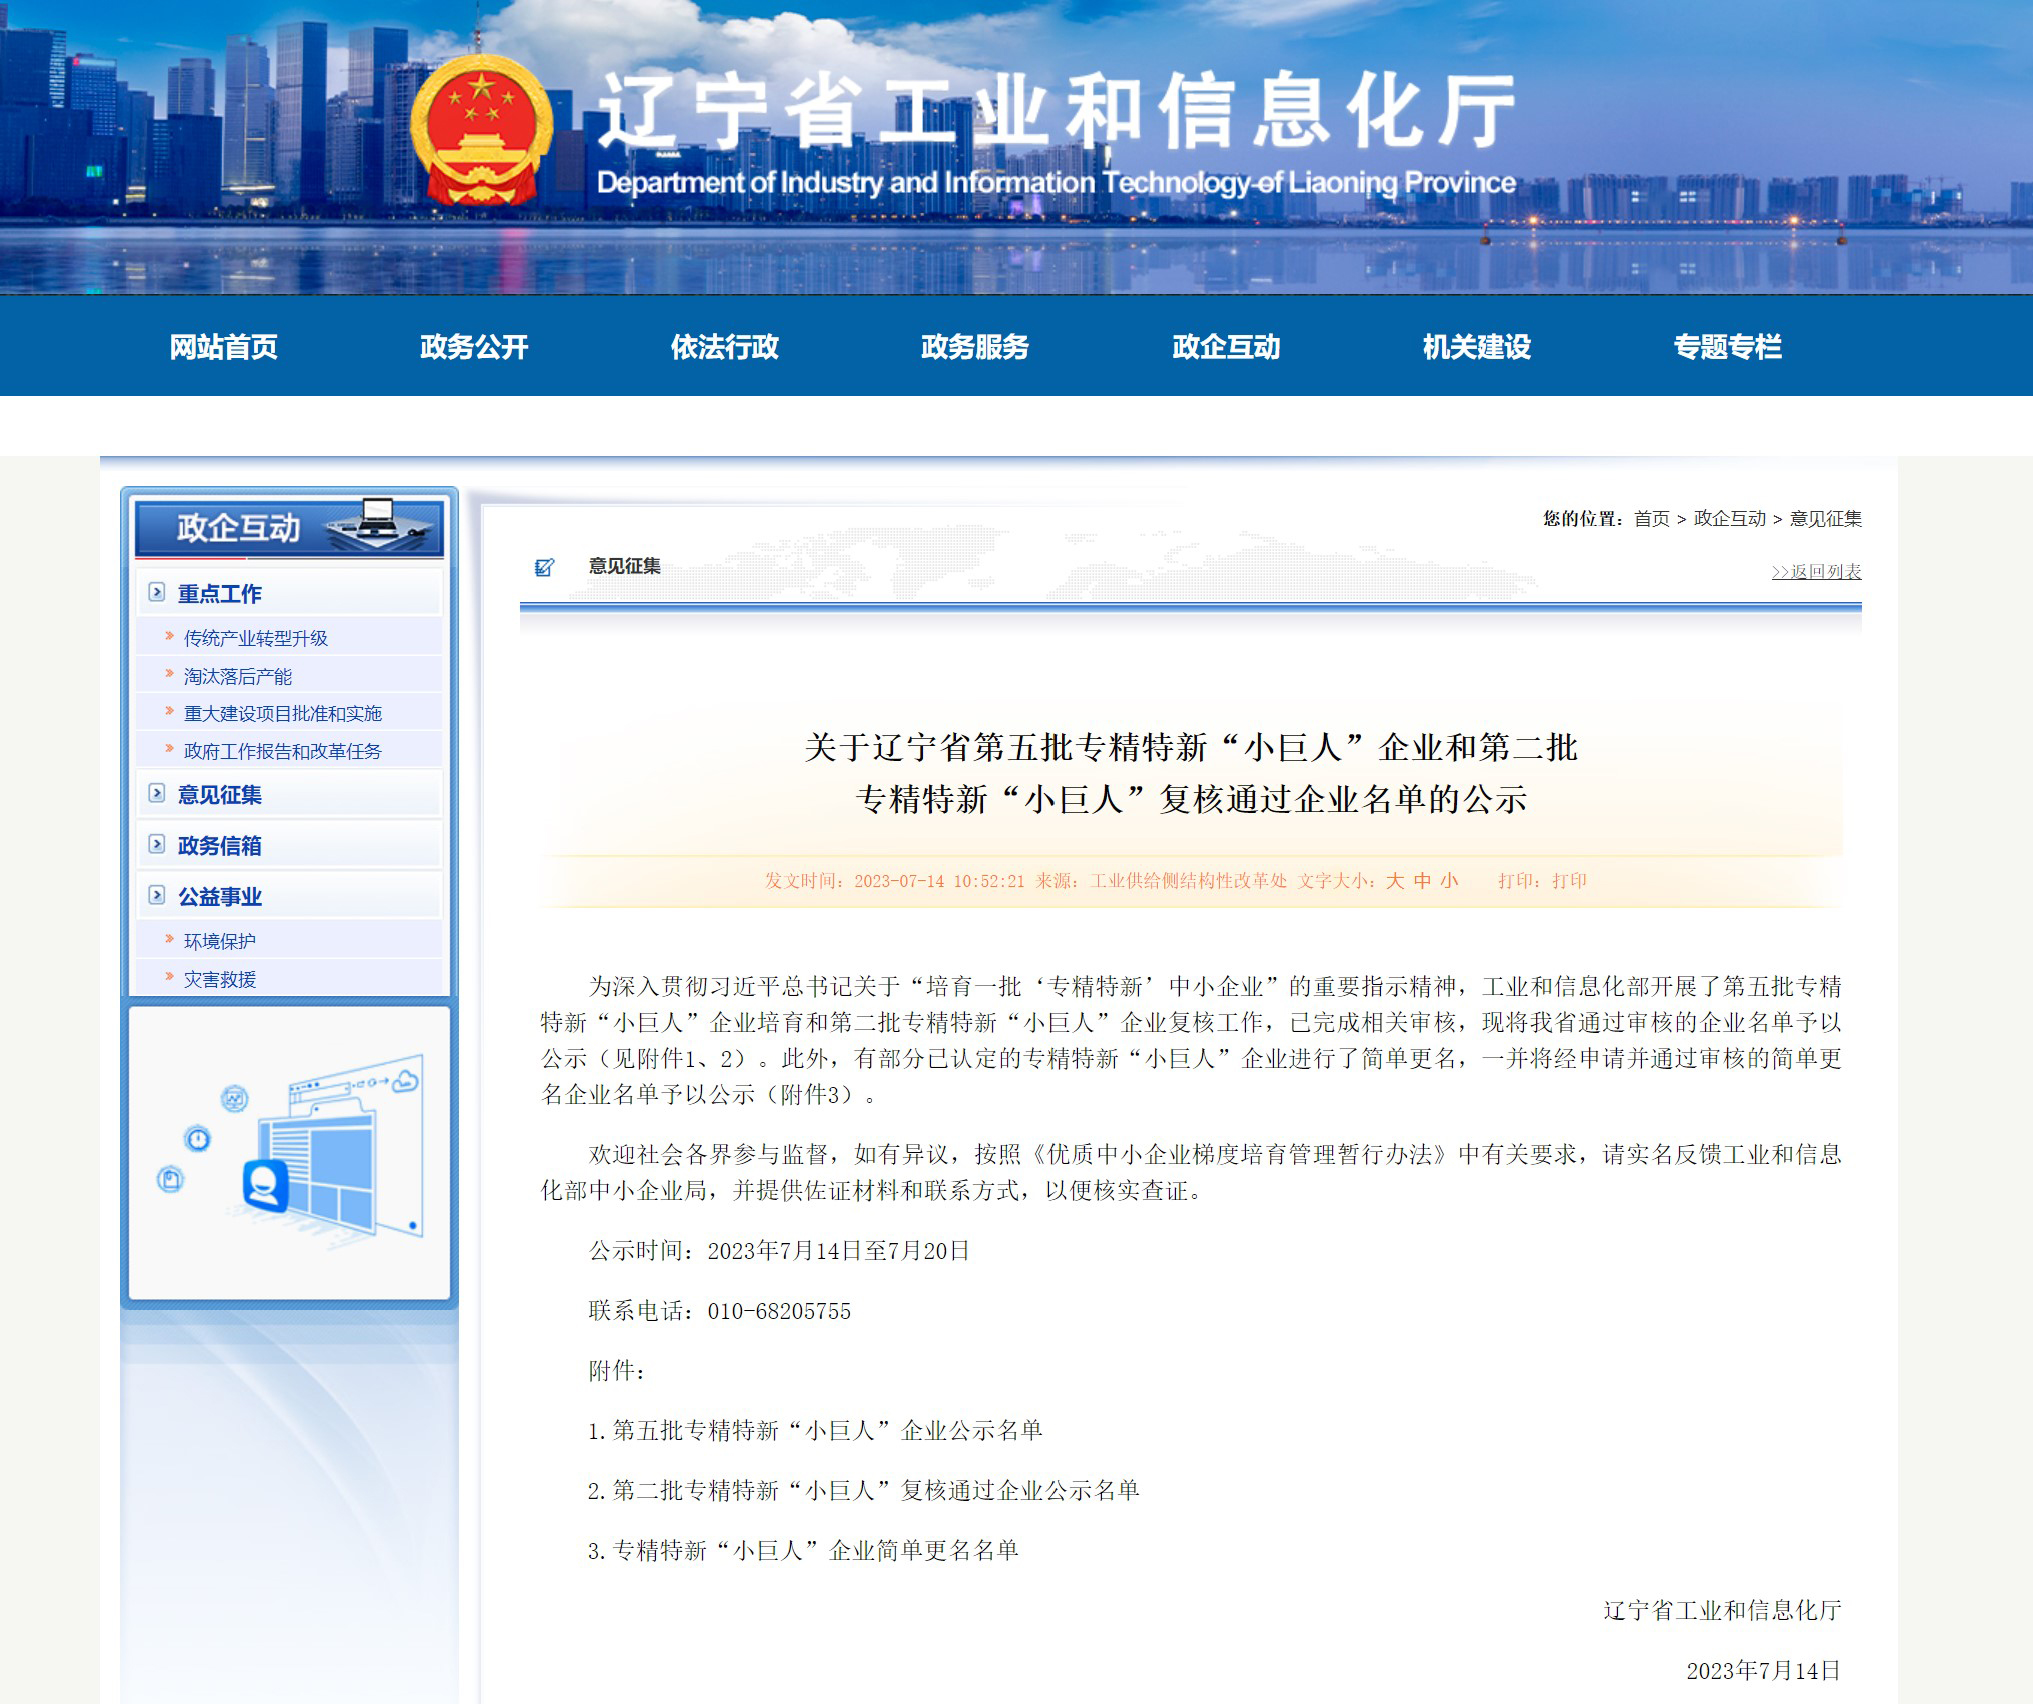
Task: Click the arrow icon before 政务信箱
Action: click(155, 846)
